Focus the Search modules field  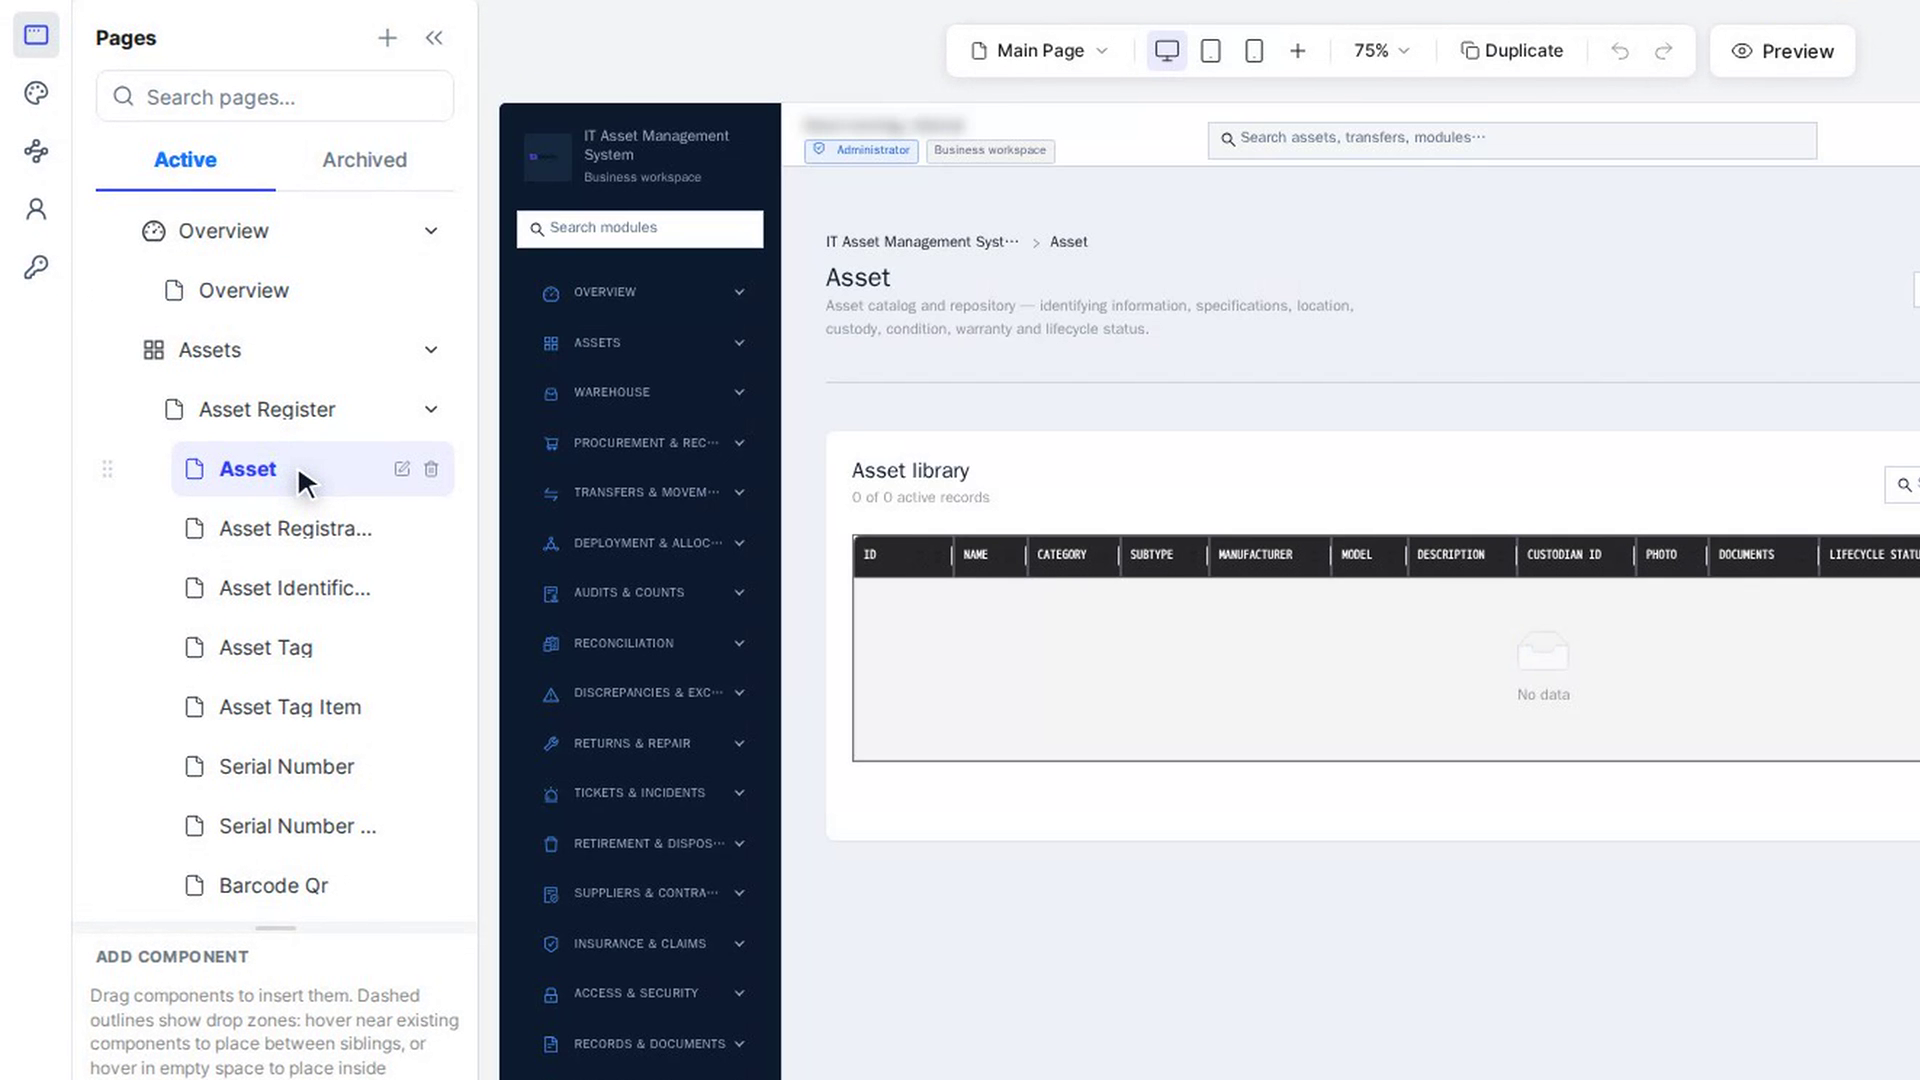(640, 228)
